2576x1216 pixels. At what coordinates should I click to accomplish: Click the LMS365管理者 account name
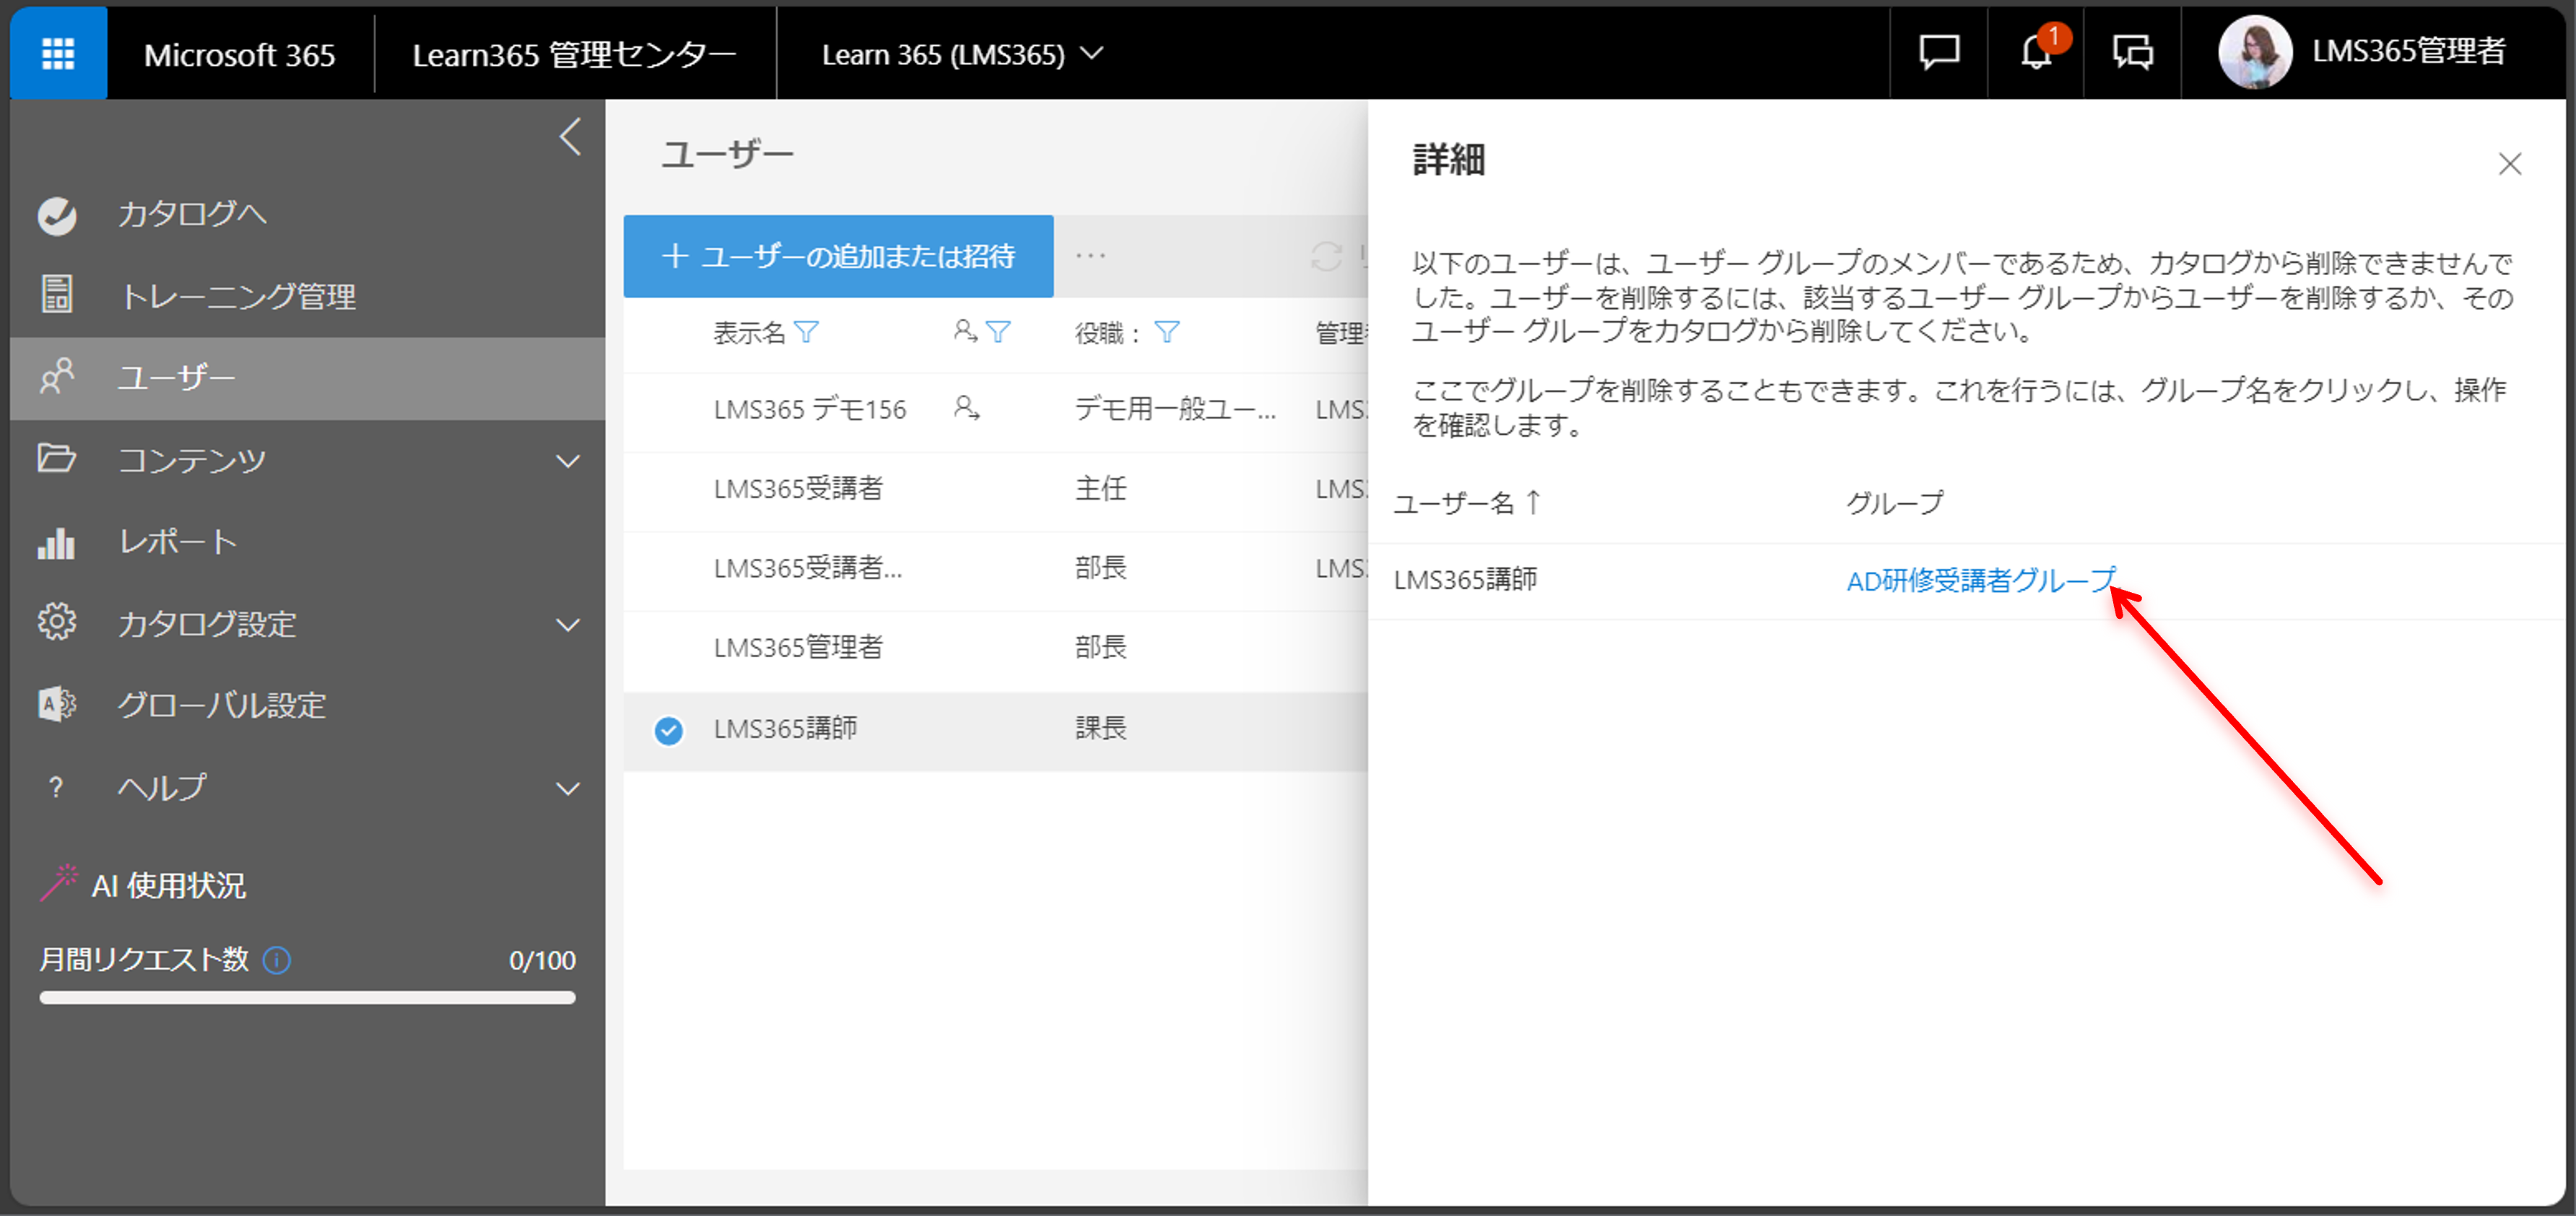click(2408, 51)
